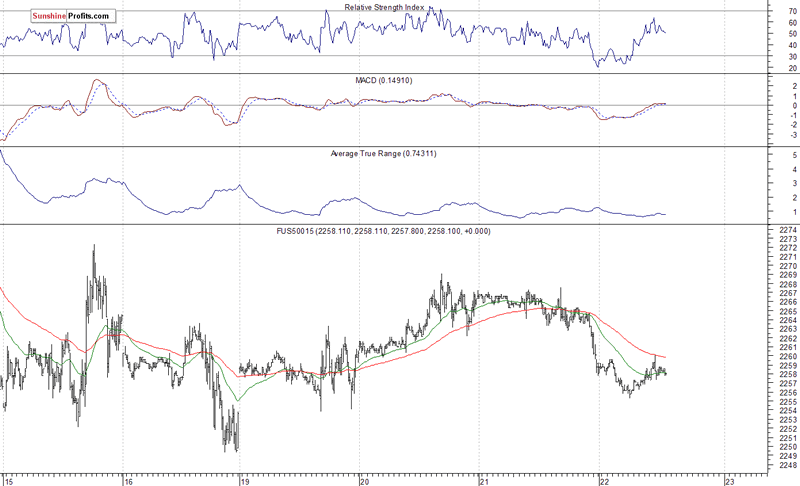
Task: Click the SunshineProfits.com logo
Action: pyautogui.click(x=58, y=17)
